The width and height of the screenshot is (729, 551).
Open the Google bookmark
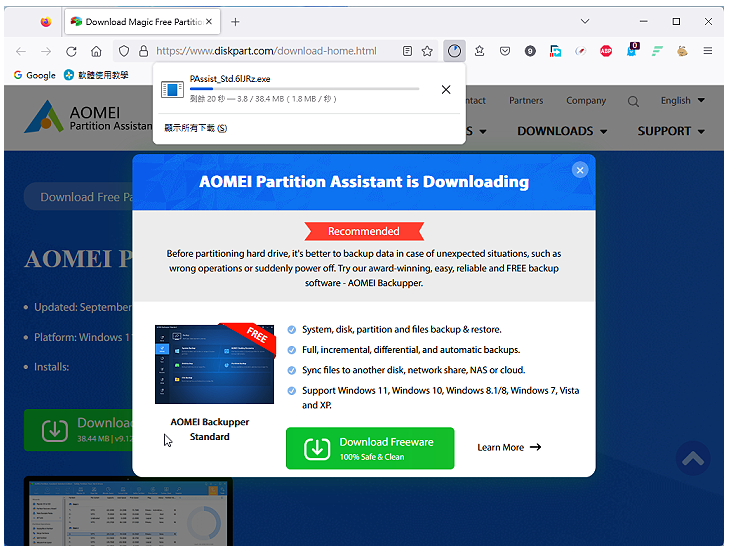(x=35, y=75)
